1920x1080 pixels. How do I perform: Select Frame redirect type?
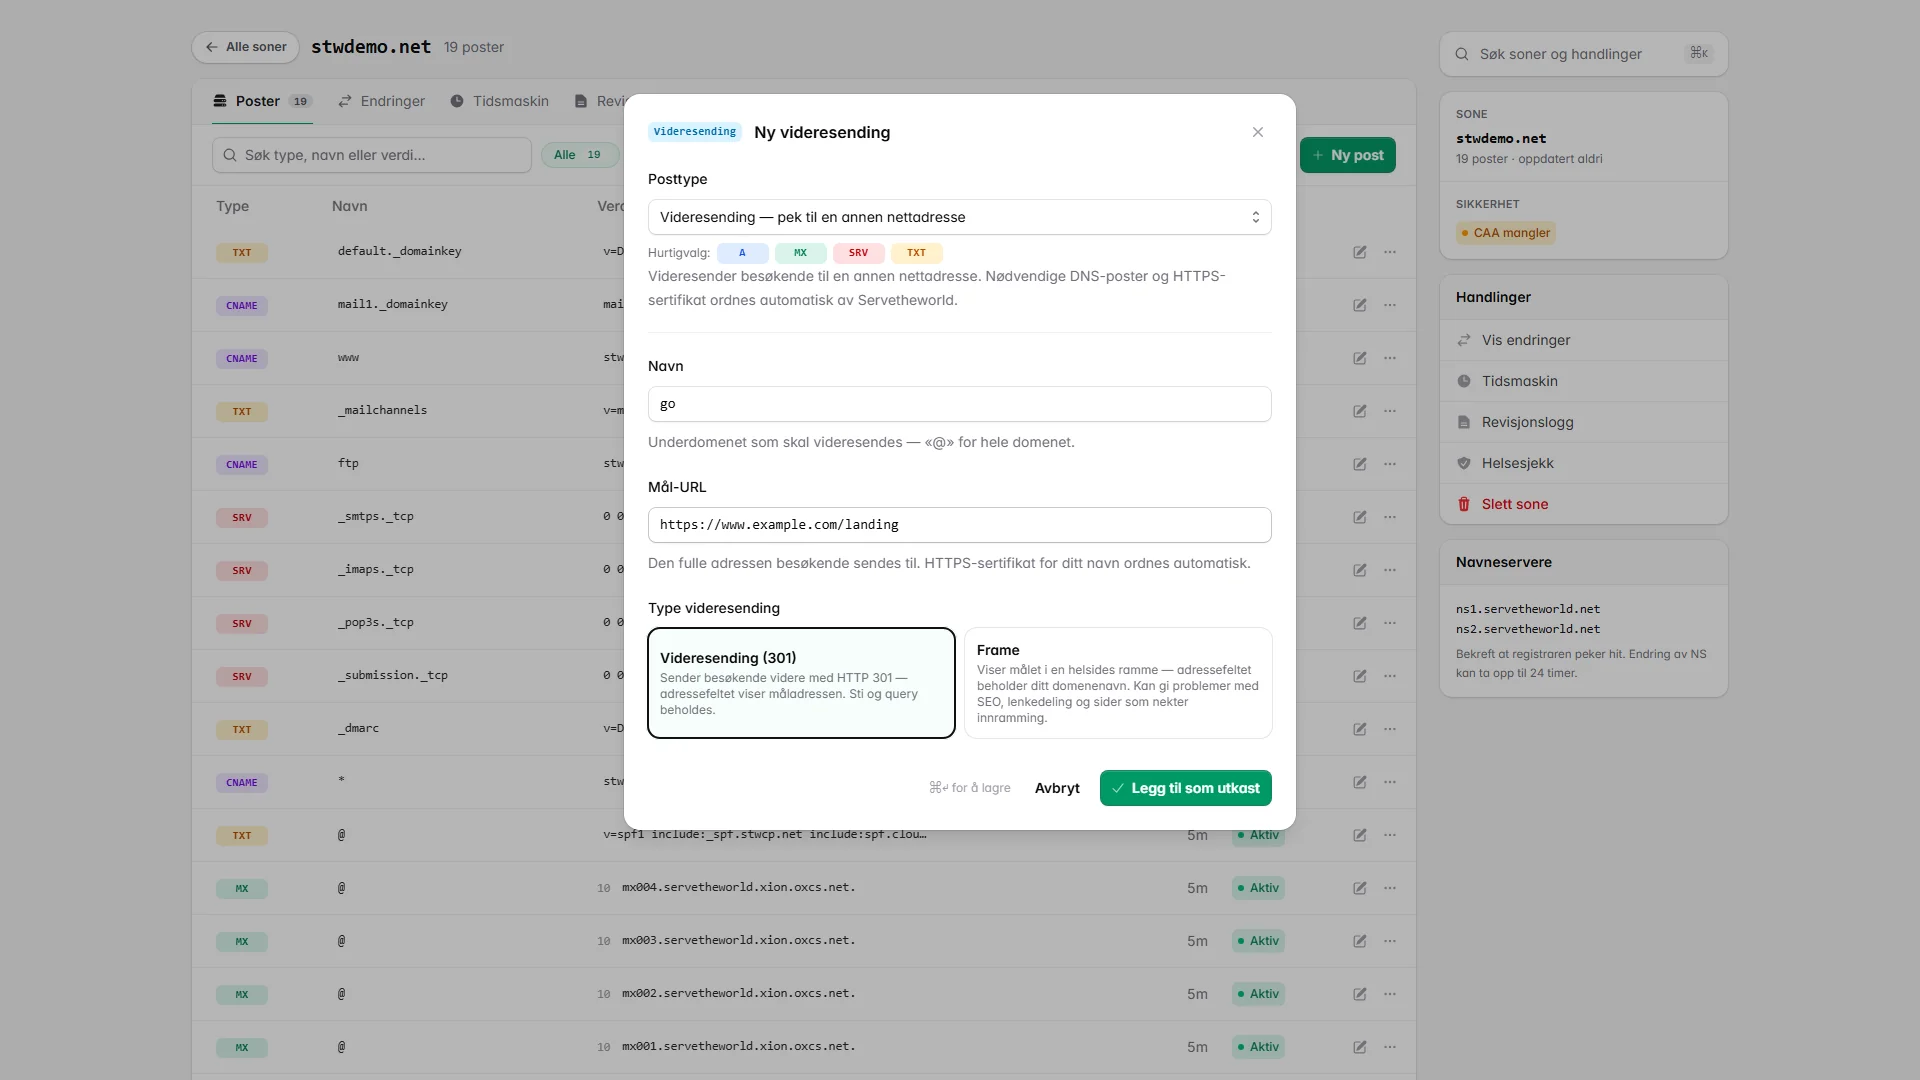click(x=1118, y=683)
